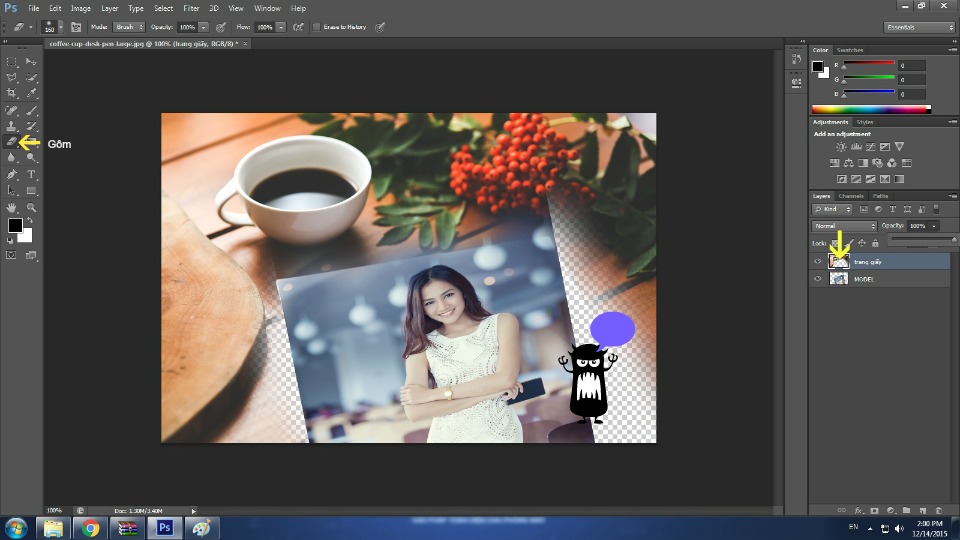Image resolution: width=960 pixels, height=540 pixels.
Task: Reset default foreground and background colors
Action: (x=10, y=241)
